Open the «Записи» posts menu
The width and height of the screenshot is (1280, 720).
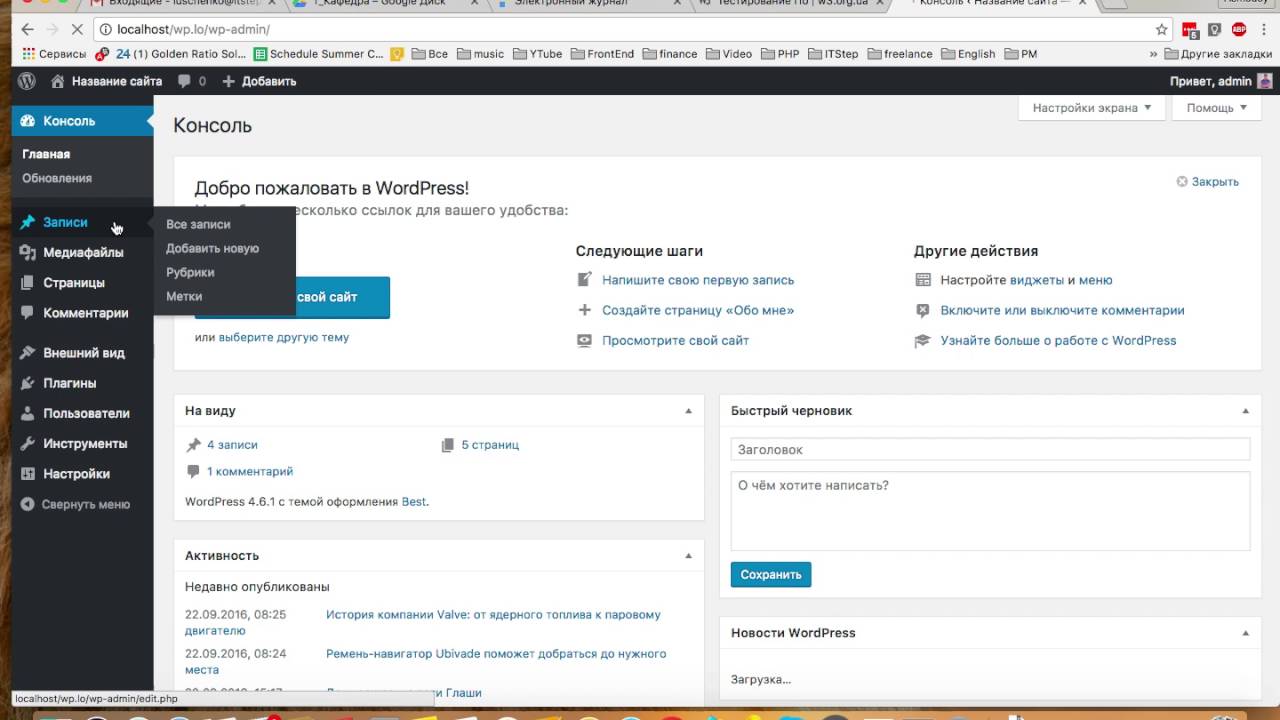[82, 222]
